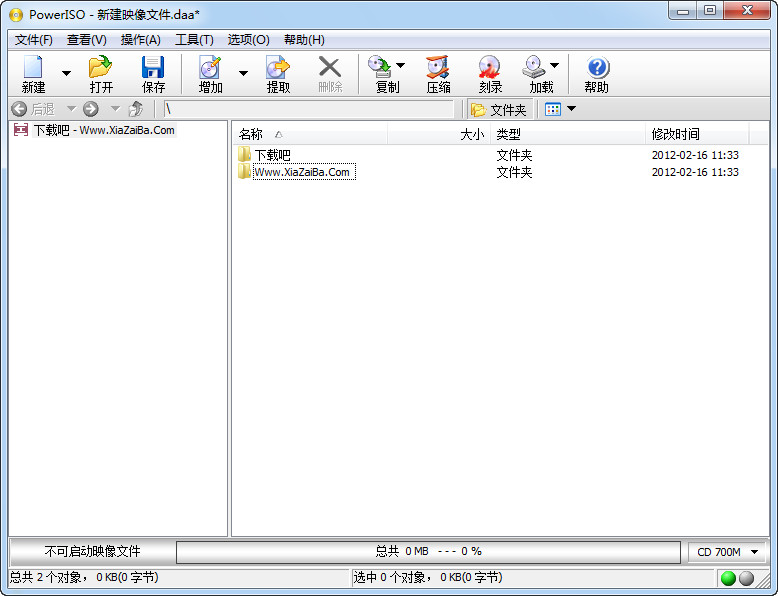The image size is (778, 596).
Task: Sort by the 修改时间 column header
Action: (697, 134)
